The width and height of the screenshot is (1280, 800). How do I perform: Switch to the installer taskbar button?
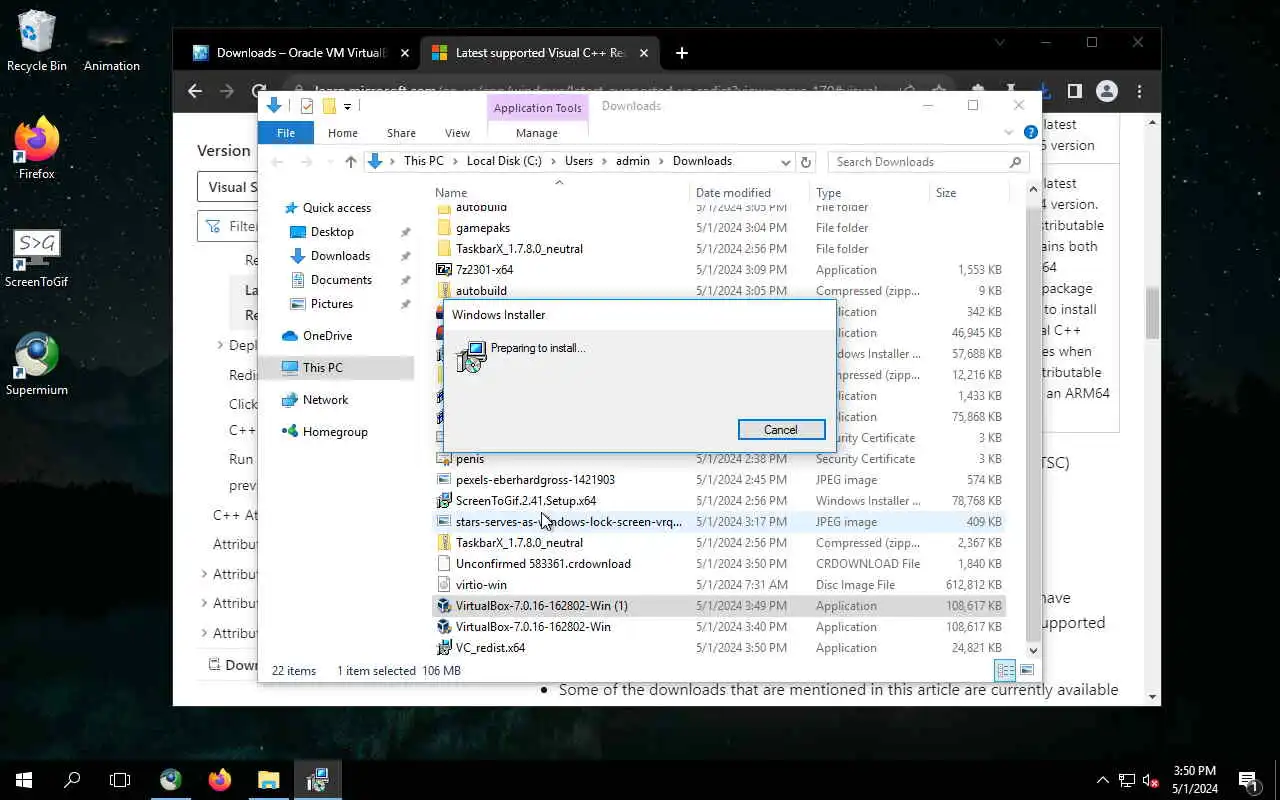coord(318,779)
